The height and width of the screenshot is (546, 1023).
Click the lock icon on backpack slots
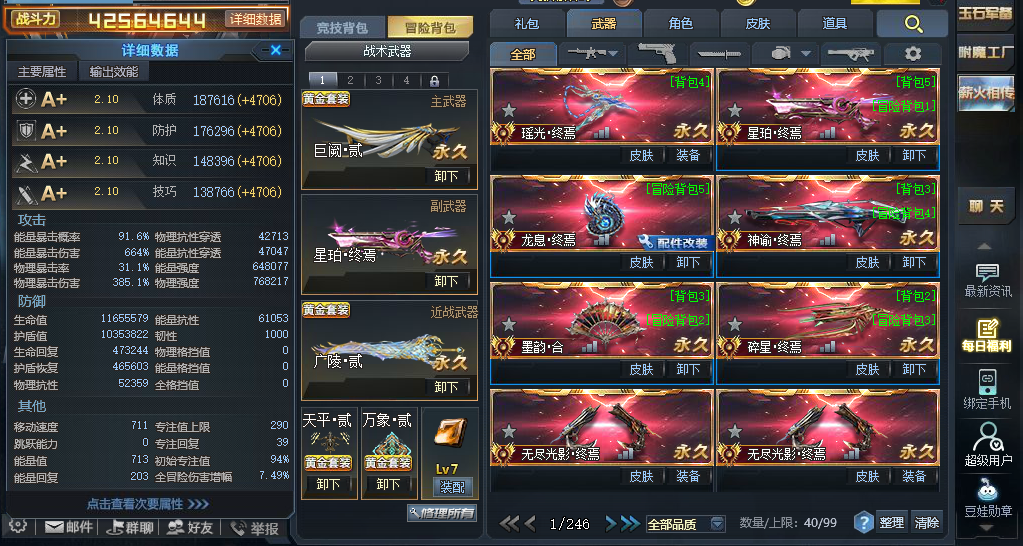[434, 81]
